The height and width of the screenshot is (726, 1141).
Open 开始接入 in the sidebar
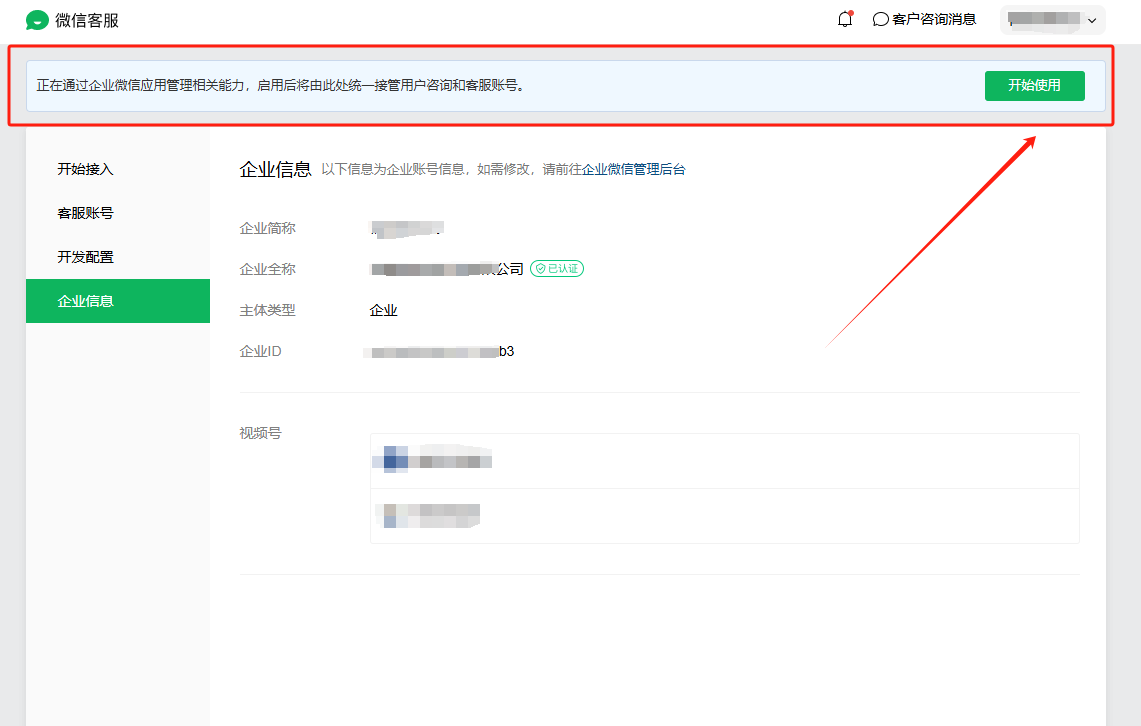pos(86,169)
